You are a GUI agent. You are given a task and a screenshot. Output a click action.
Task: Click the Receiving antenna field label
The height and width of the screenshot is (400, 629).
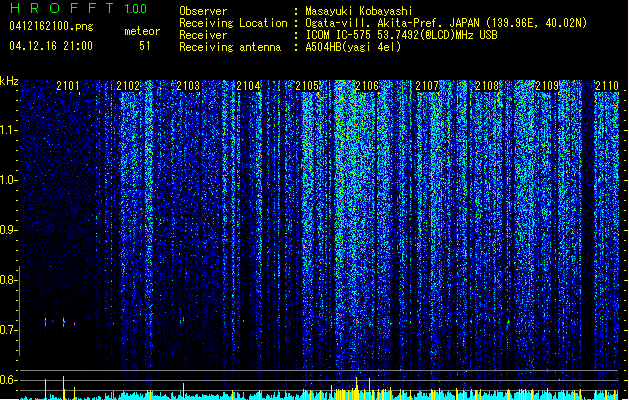(230, 47)
